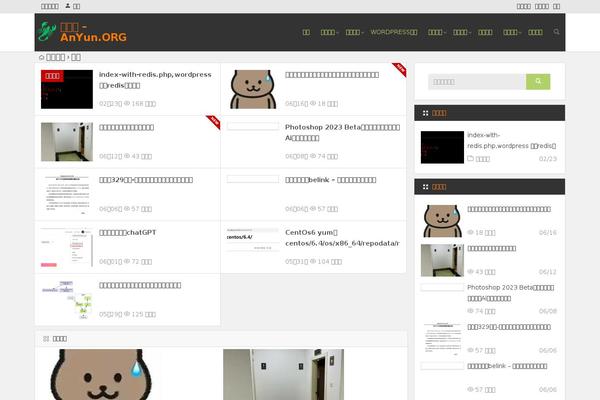Open the centos/6.4/ thumbnail image
The image size is (600, 400).
tap(253, 239)
